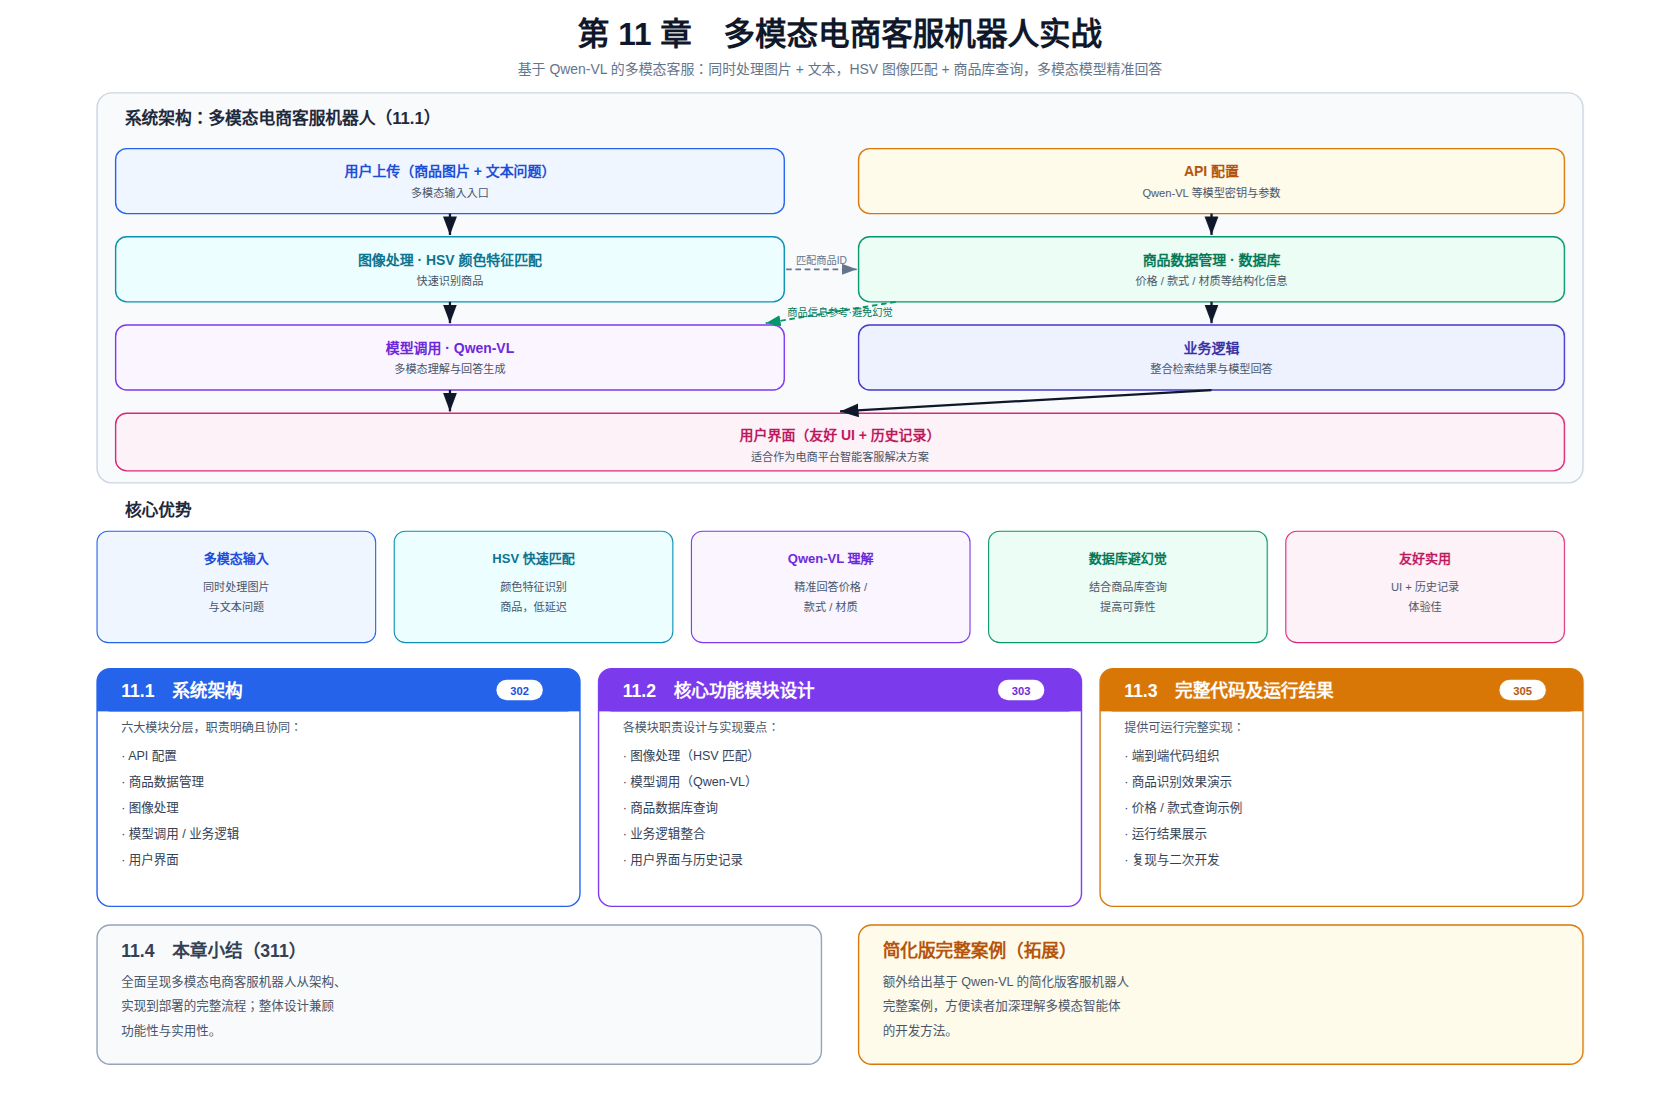Click the list item API 配置 under 11.1
Screen dimensions: 1680x1103
click(149, 756)
